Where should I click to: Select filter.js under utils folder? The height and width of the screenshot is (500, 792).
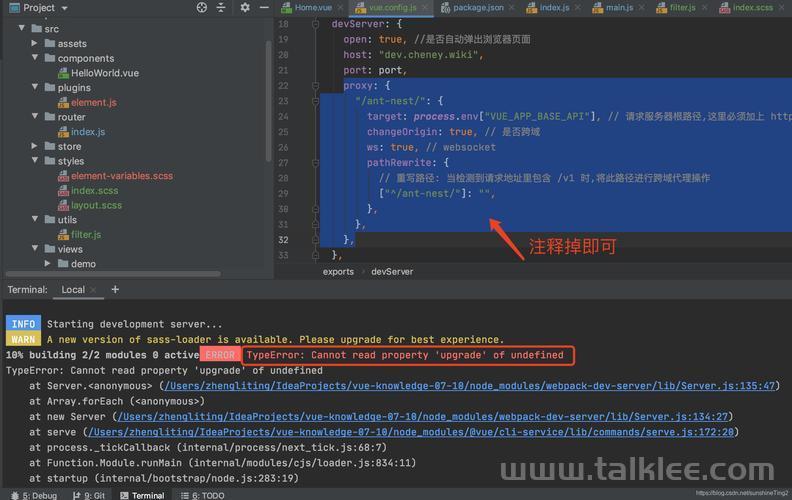pos(86,234)
